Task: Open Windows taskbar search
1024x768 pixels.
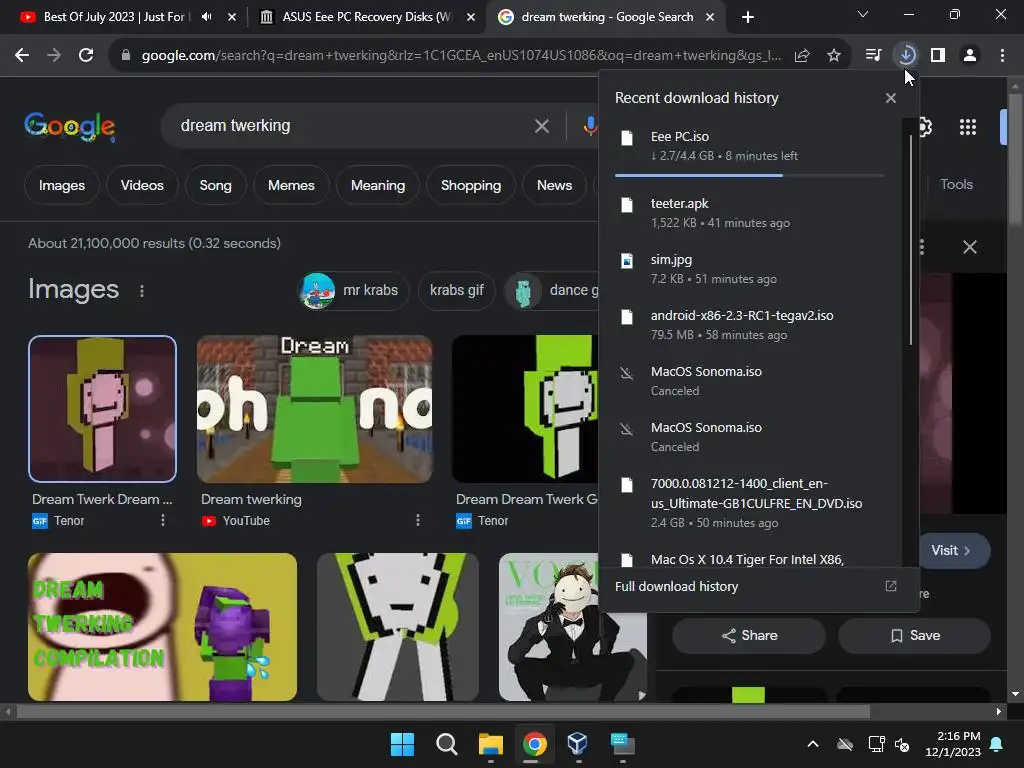Action: click(447, 744)
